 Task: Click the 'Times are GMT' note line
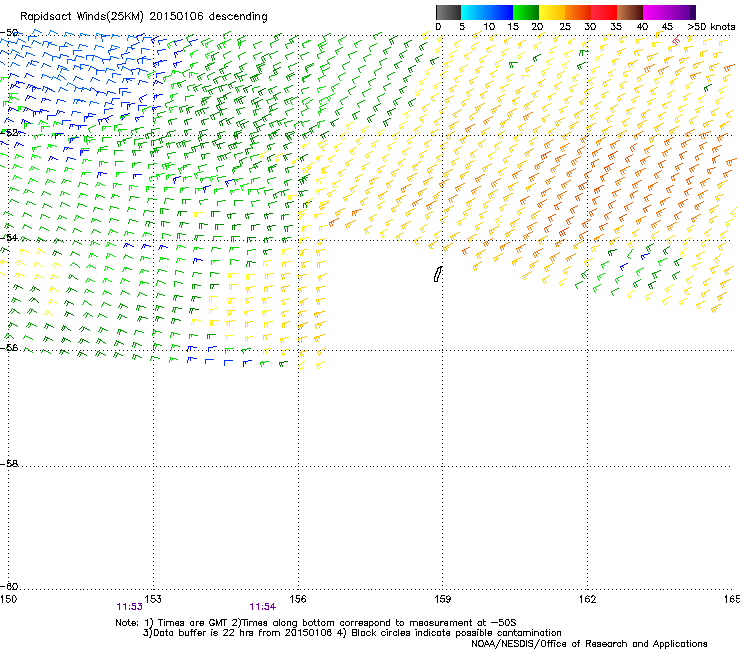coord(316,623)
